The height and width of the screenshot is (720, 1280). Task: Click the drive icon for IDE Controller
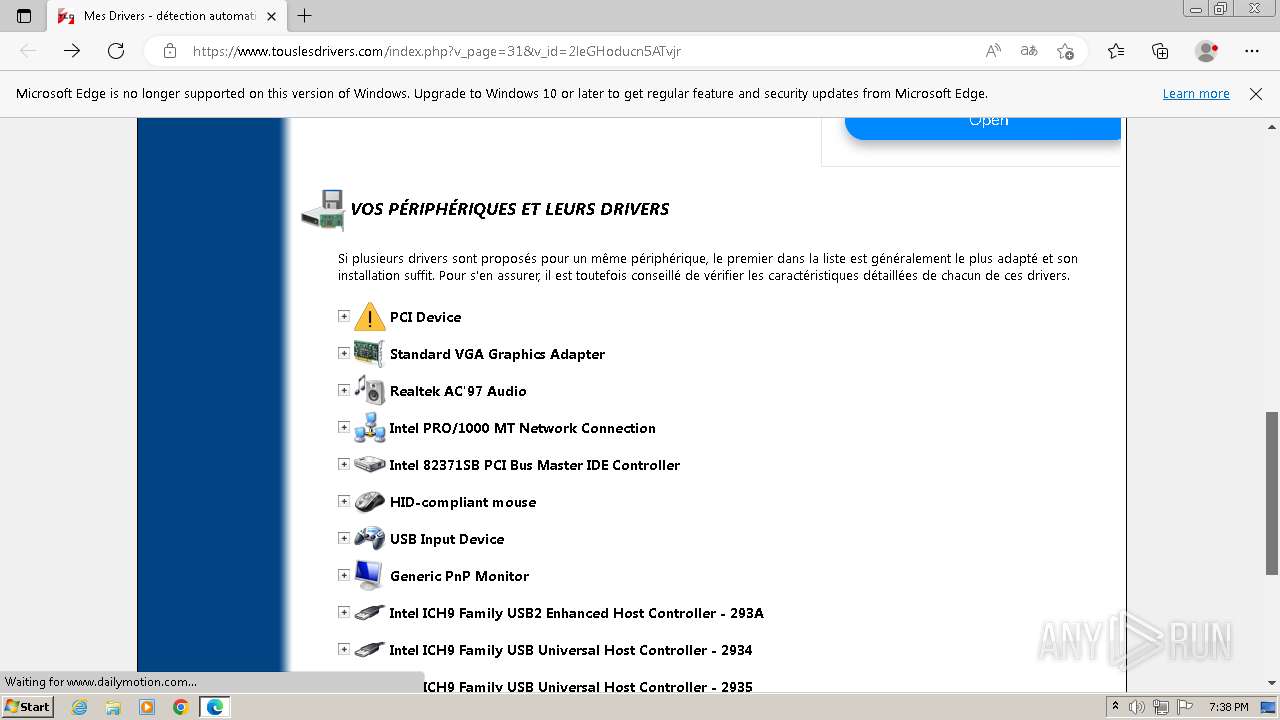pyautogui.click(x=370, y=464)
